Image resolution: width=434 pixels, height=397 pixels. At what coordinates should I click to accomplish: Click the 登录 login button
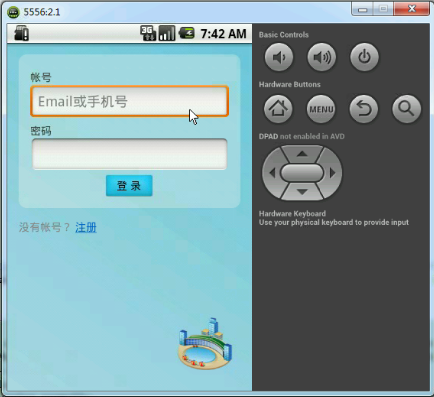point(129,186)
